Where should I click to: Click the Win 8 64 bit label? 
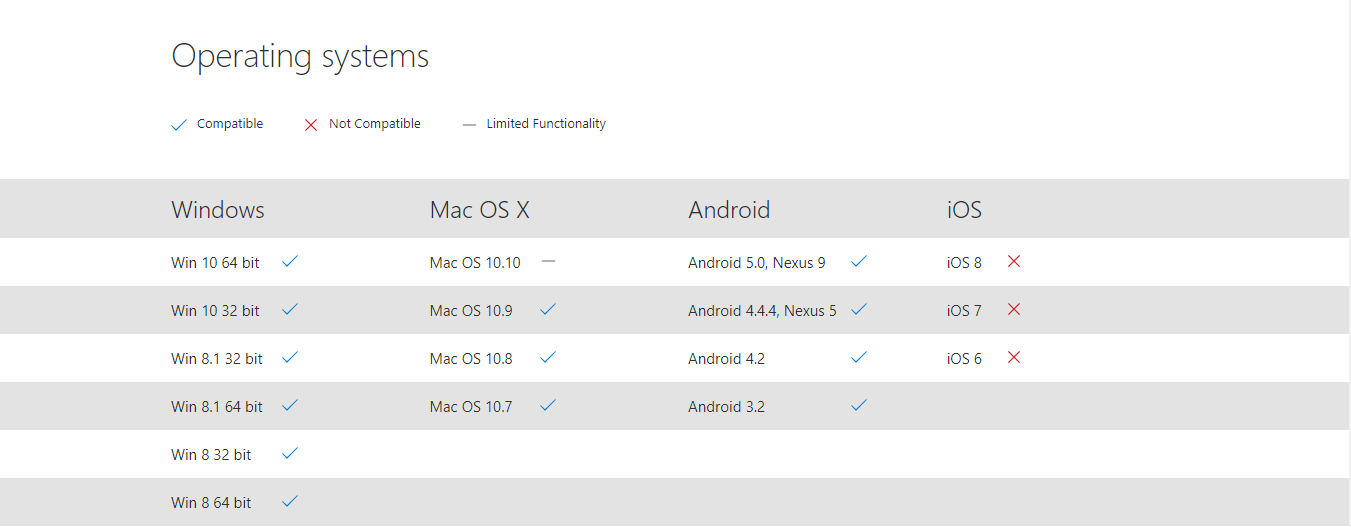pyautogui.click(x=211, y=502)
